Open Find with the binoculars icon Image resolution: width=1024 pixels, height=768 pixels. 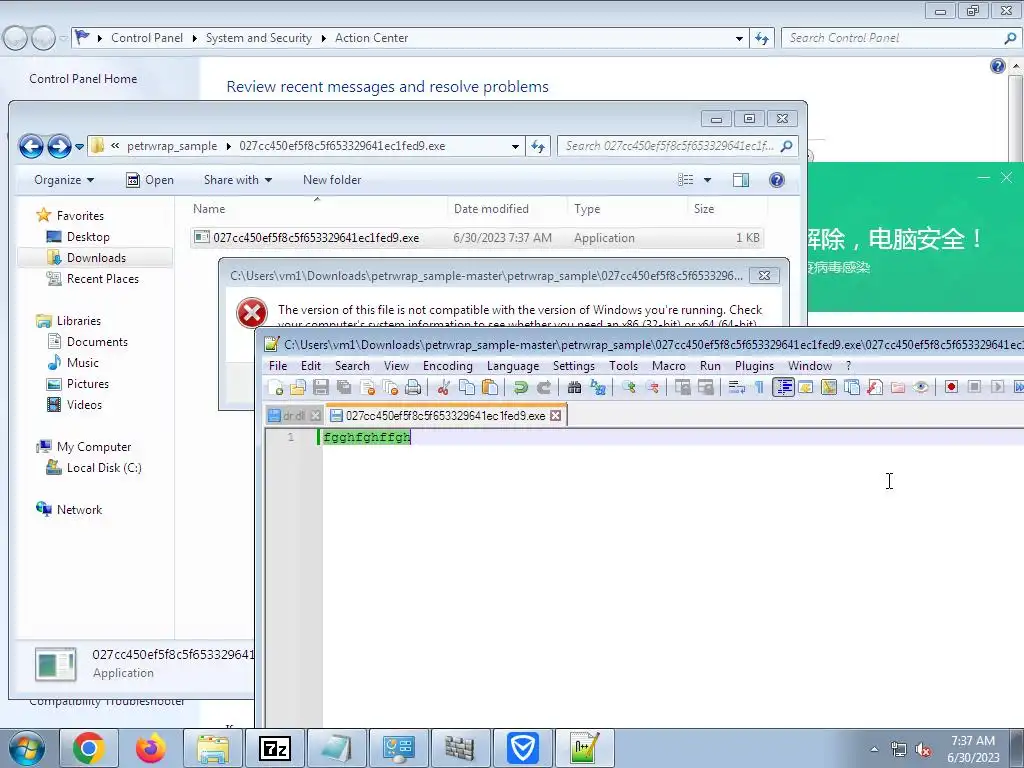point(574,387)
